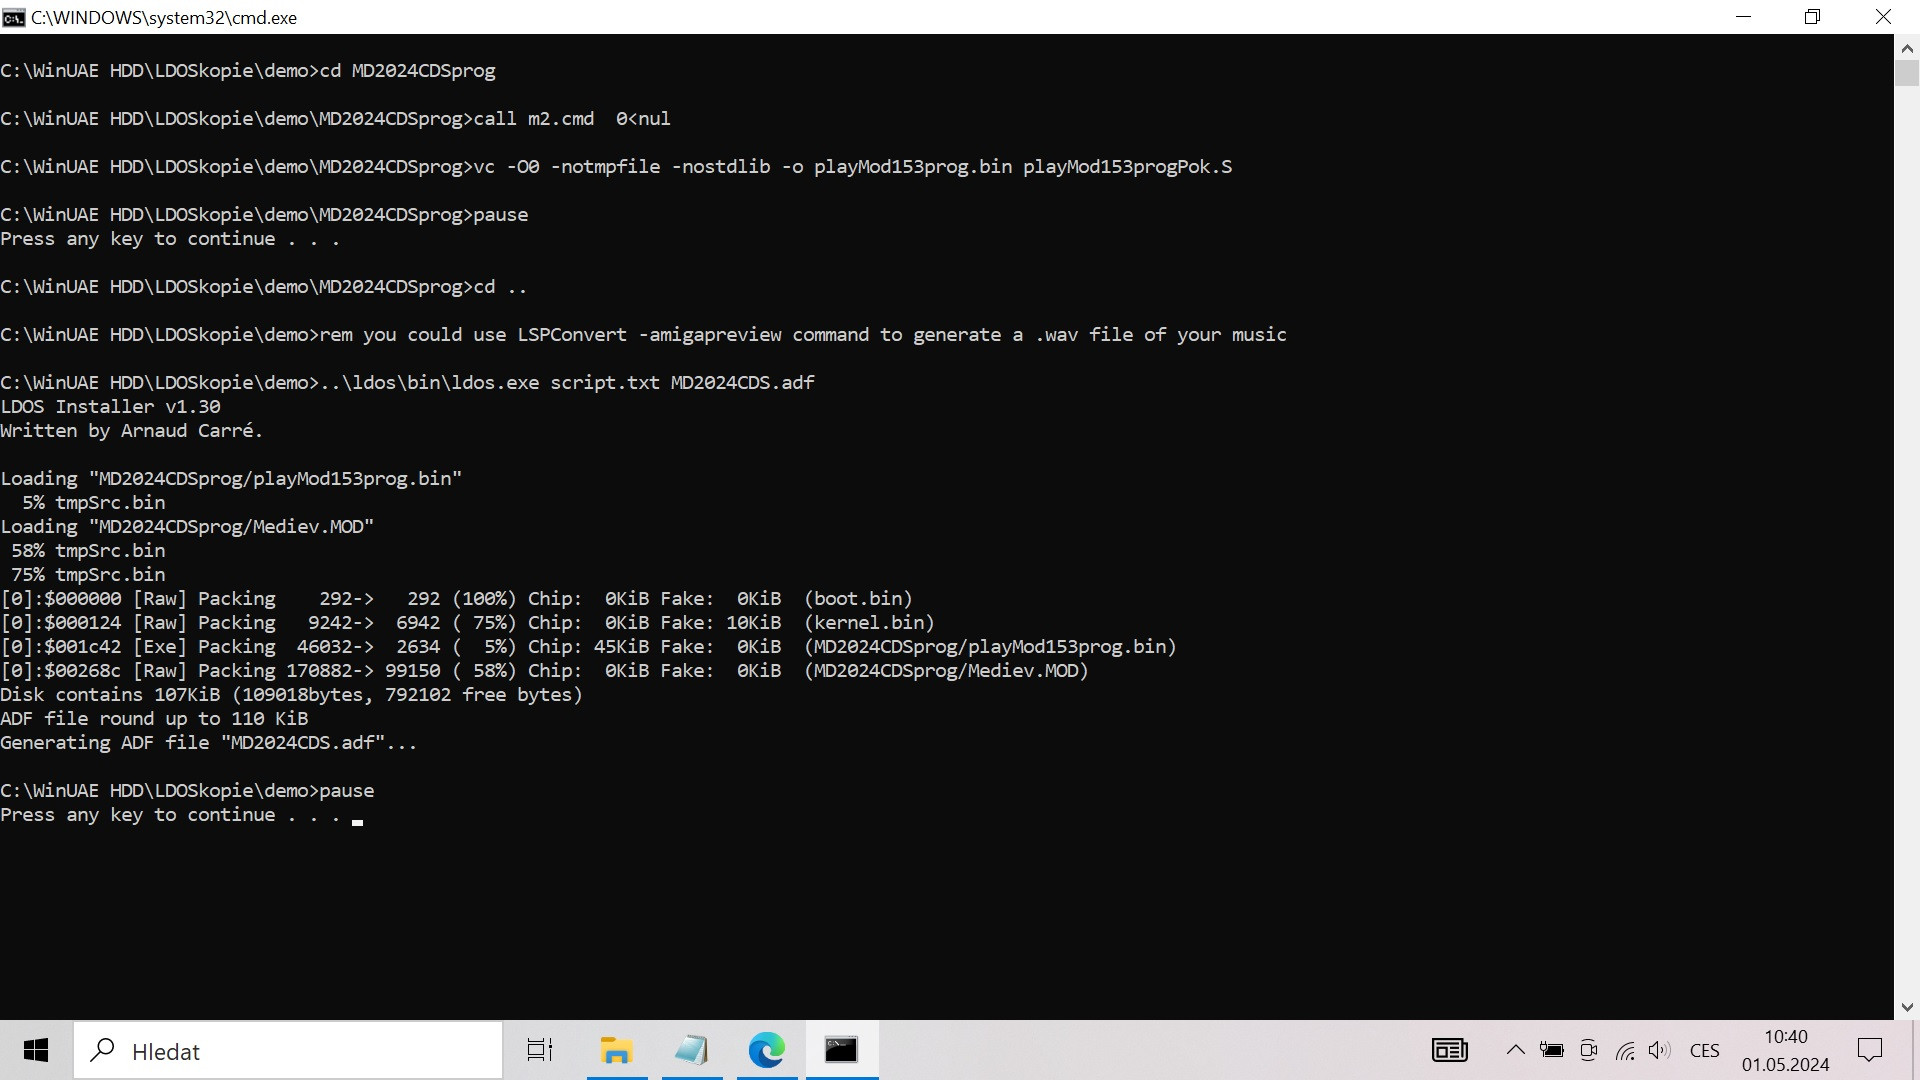
Task: Open the Wi-Fi network flyout
Action: 1625,1050
